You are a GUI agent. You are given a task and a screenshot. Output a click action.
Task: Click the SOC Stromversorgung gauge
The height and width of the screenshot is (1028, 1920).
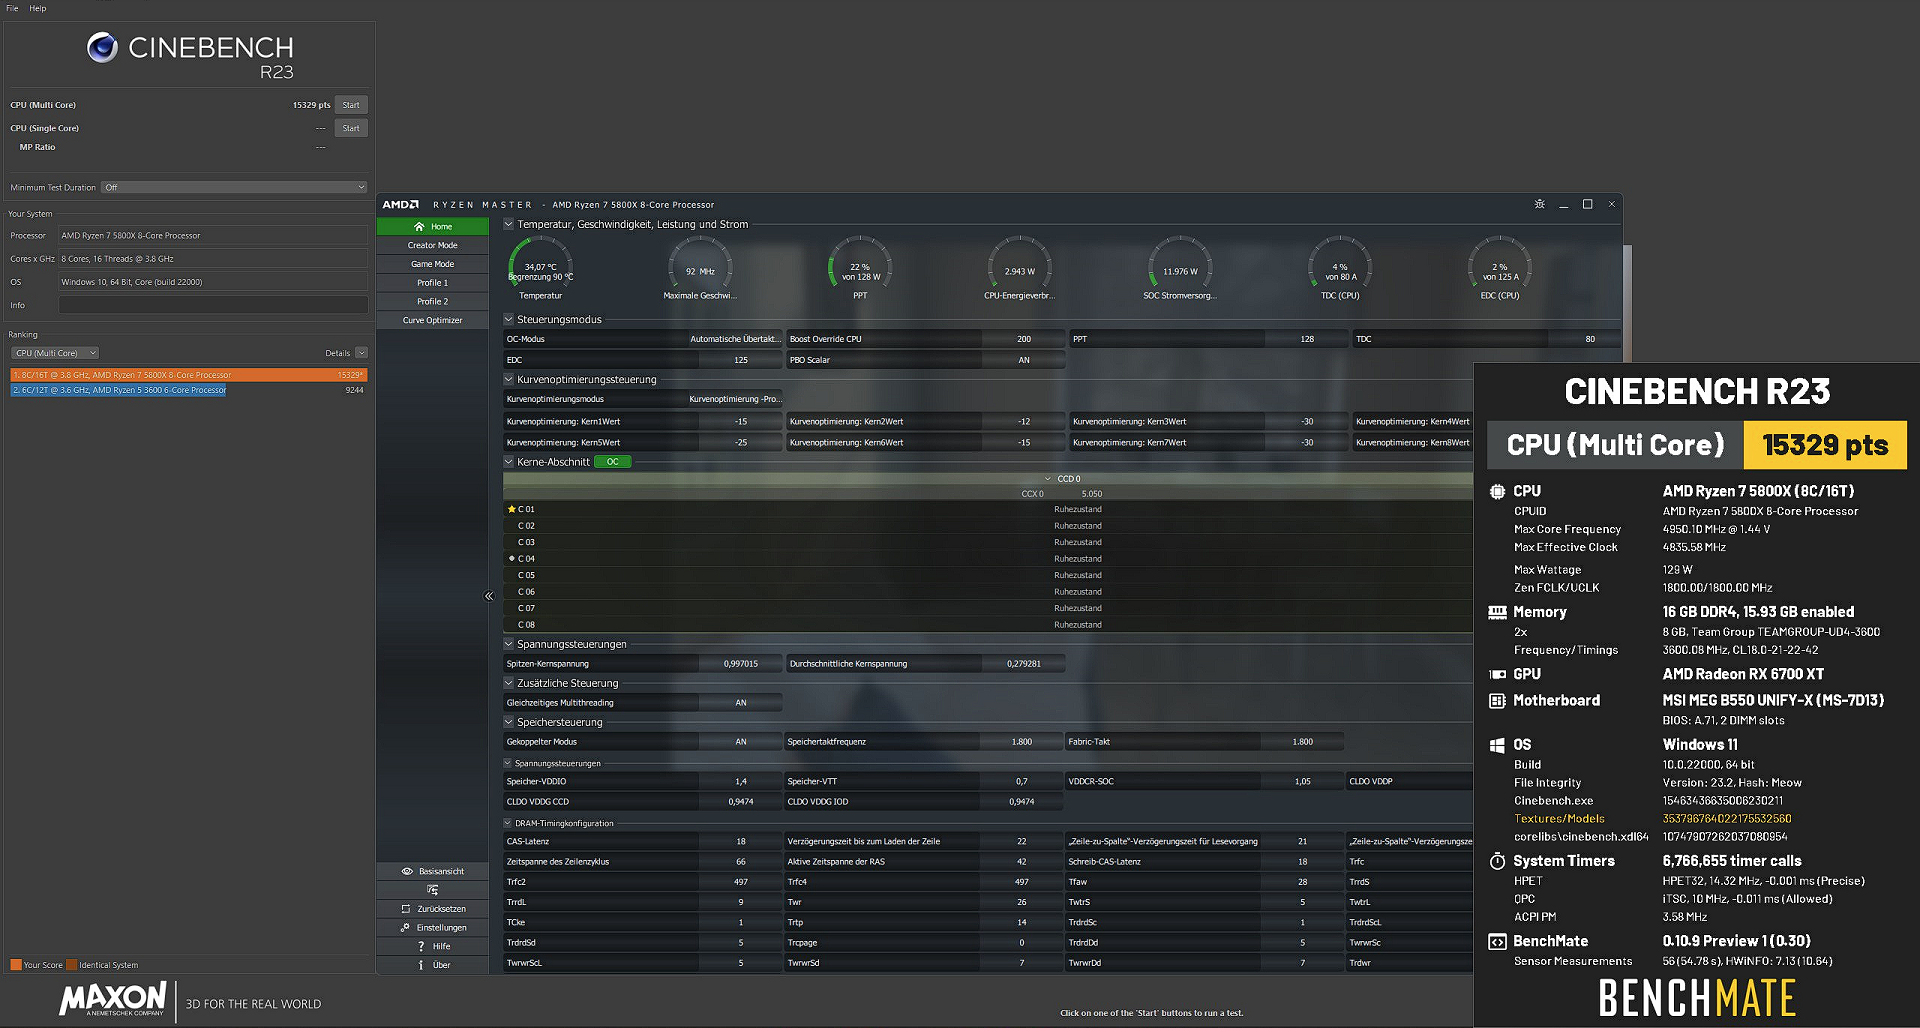coord(1180,268)
